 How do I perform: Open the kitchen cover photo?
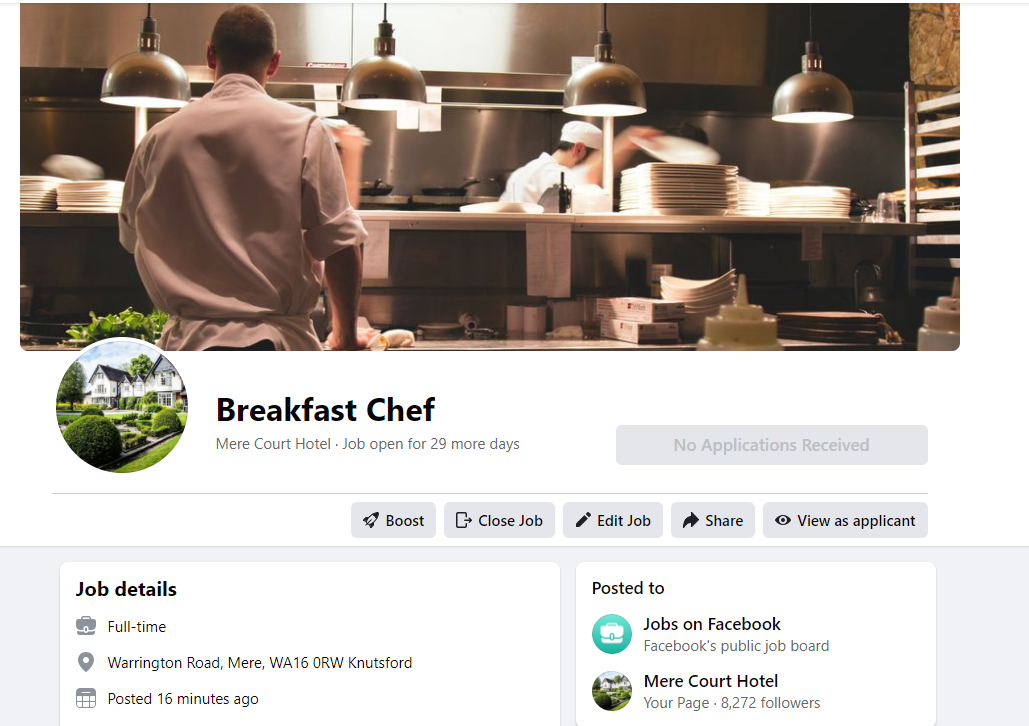click(x=490, y=177)
